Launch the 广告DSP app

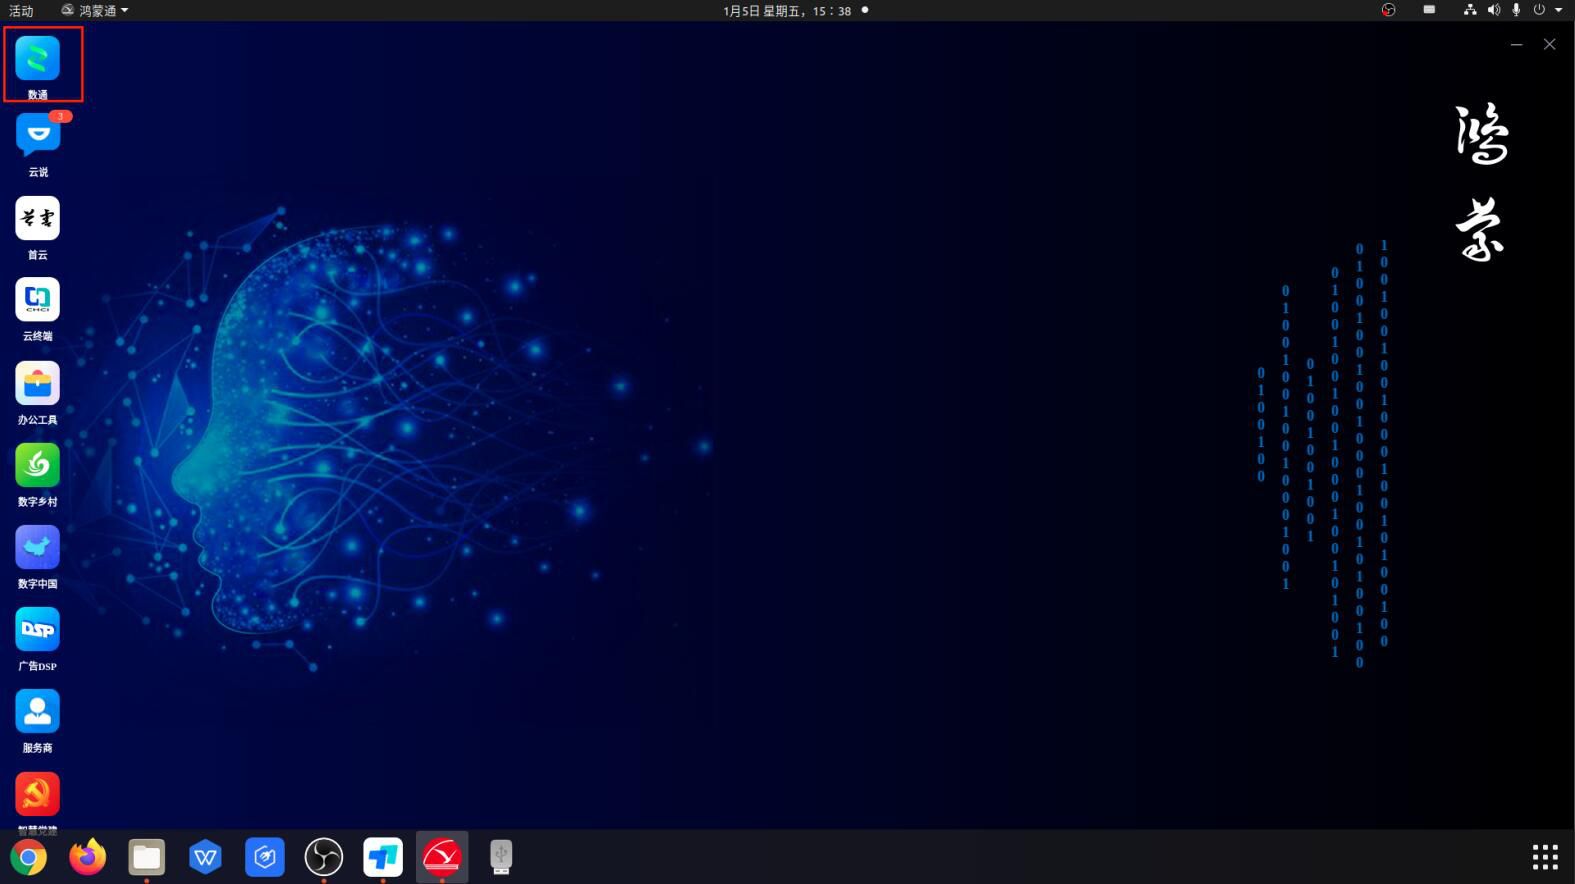click(38, 630)
